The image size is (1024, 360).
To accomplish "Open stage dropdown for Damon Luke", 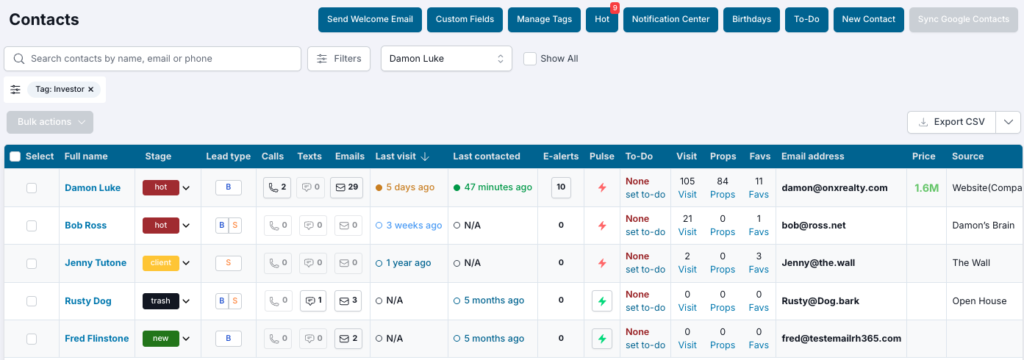I will point(186,188).
